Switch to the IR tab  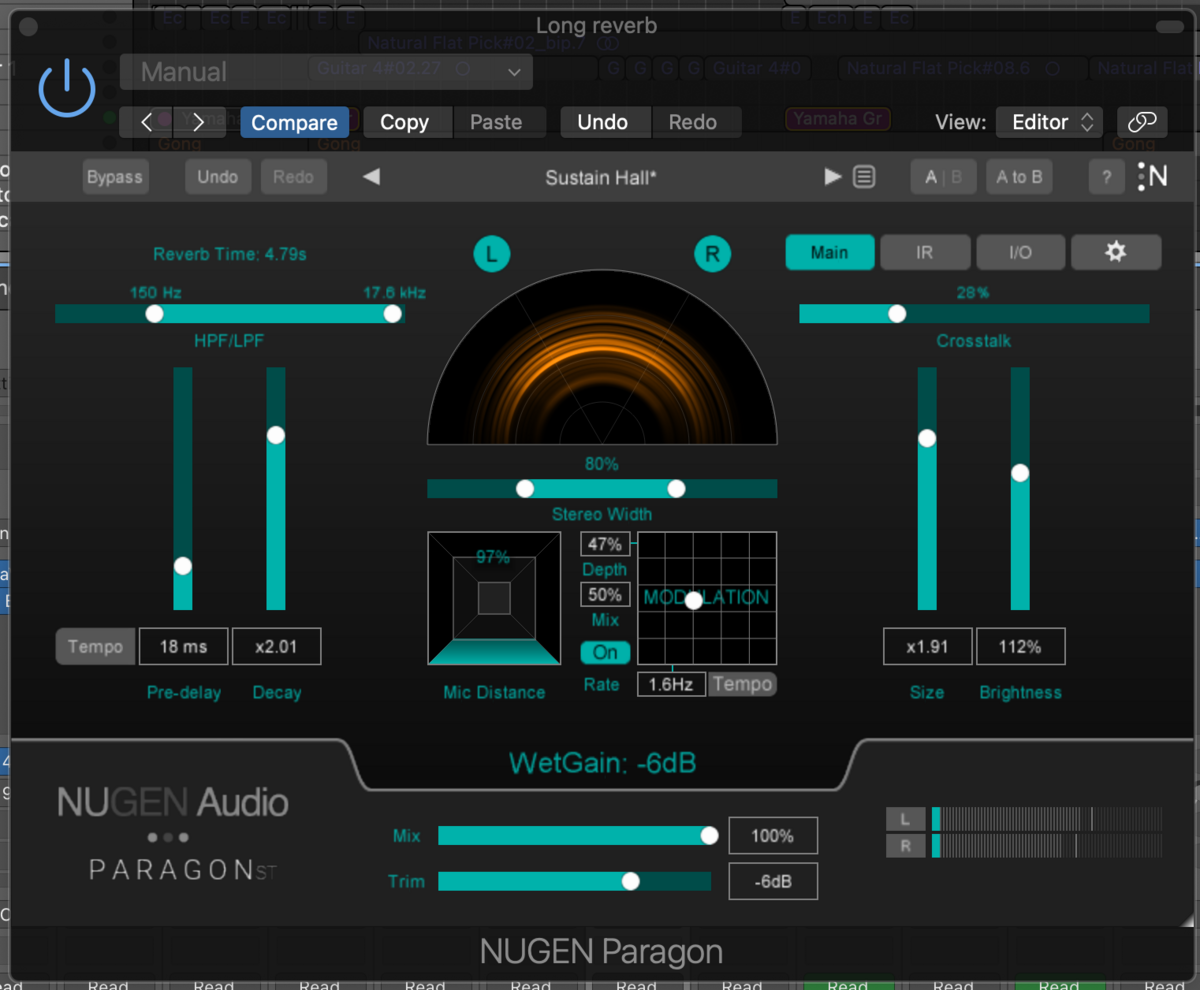tap(924, 253)
